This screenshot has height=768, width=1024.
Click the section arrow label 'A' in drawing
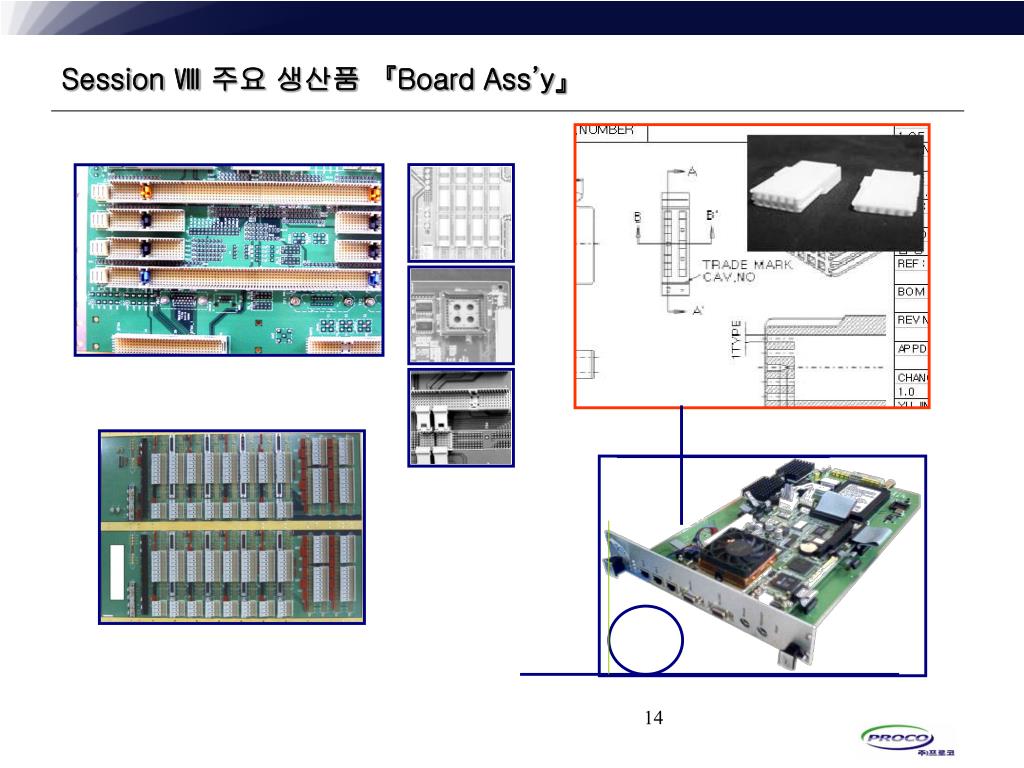[692, 172]
